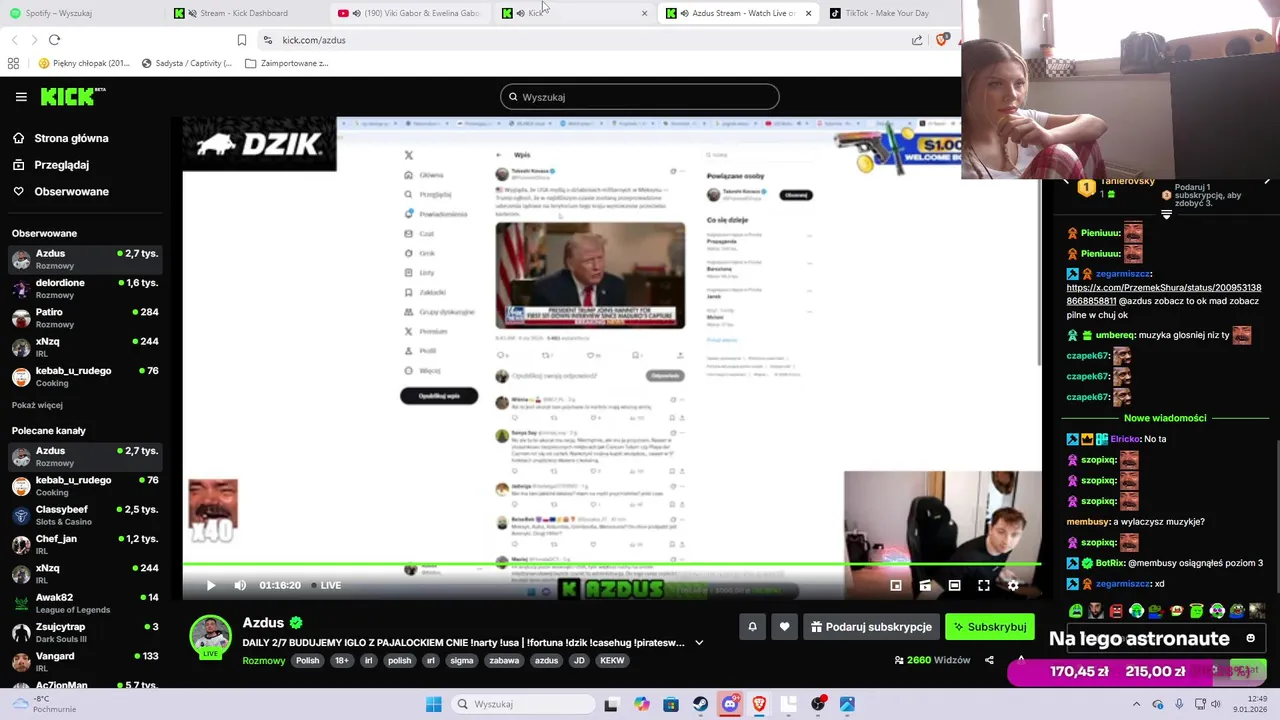Open Obserwowane in sidebar
This screenshot has width=1280, height=720.
(71, 191)
